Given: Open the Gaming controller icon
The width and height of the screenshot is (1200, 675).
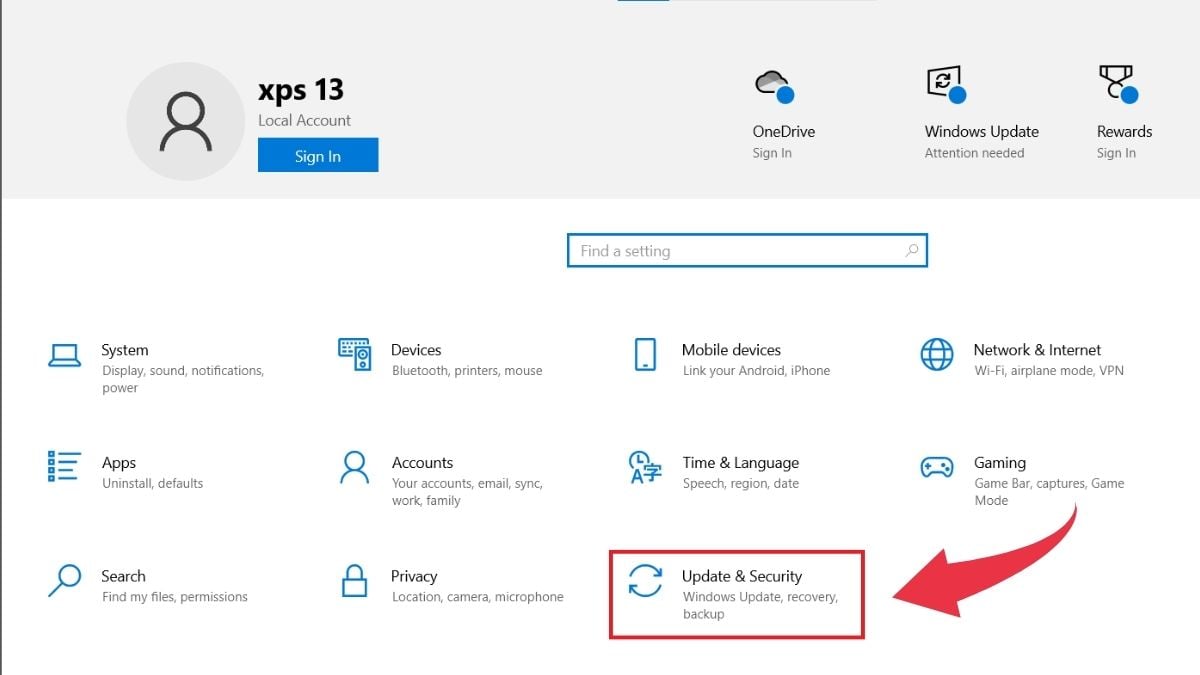Looking at the screenshot, I should tap(937, 467).
